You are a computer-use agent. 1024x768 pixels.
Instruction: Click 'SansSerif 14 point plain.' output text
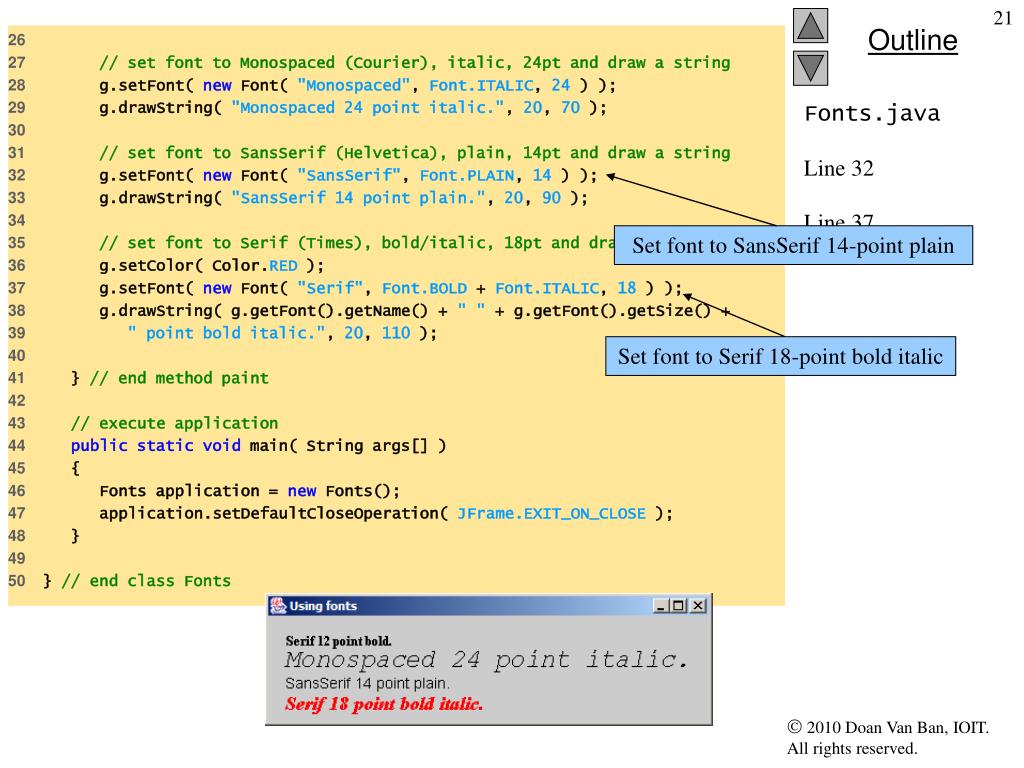tap(367, 684)
